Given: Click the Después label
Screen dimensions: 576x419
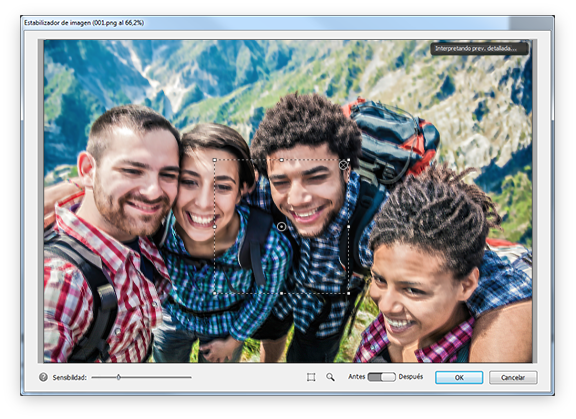Looking at the screenshot, I should pyautogui.click(x=411, y=377).
